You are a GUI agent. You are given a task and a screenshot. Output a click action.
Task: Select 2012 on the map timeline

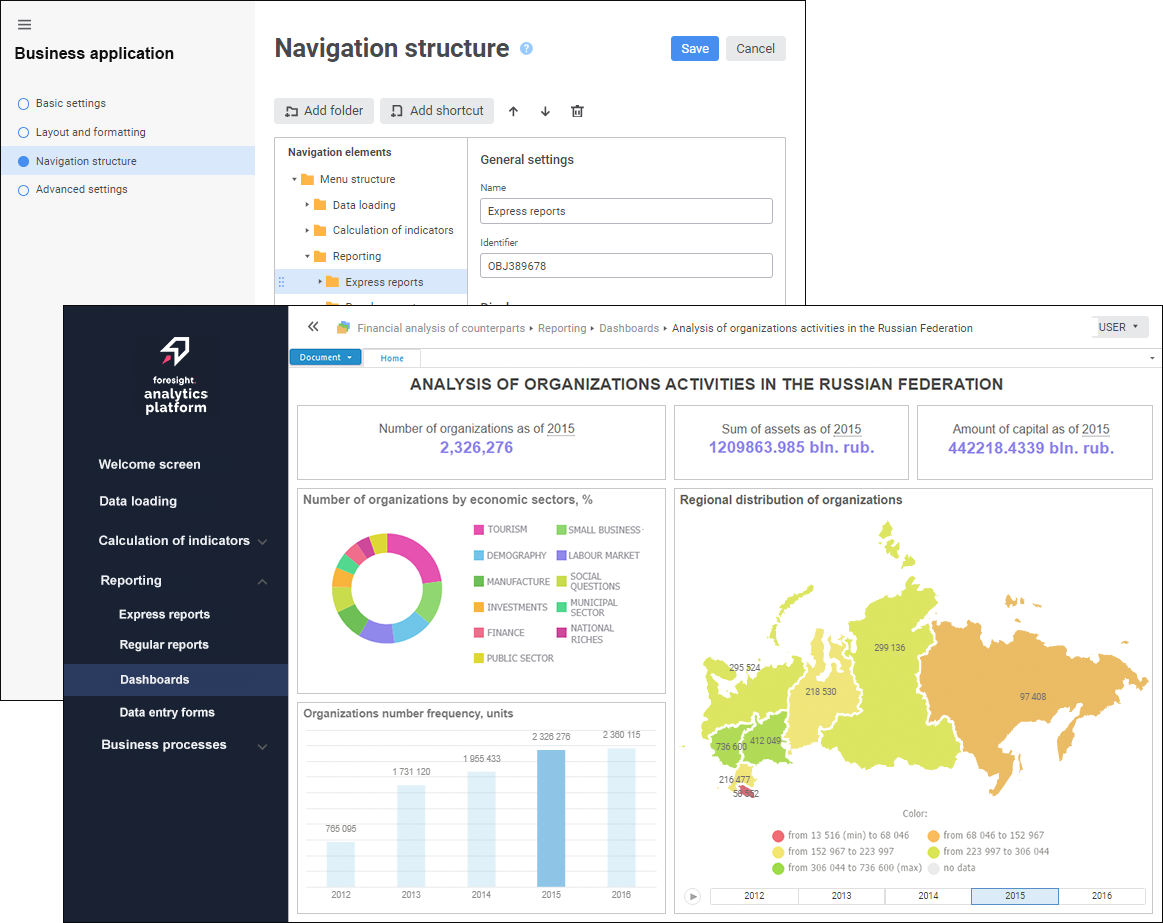click(x=754, y=896)
